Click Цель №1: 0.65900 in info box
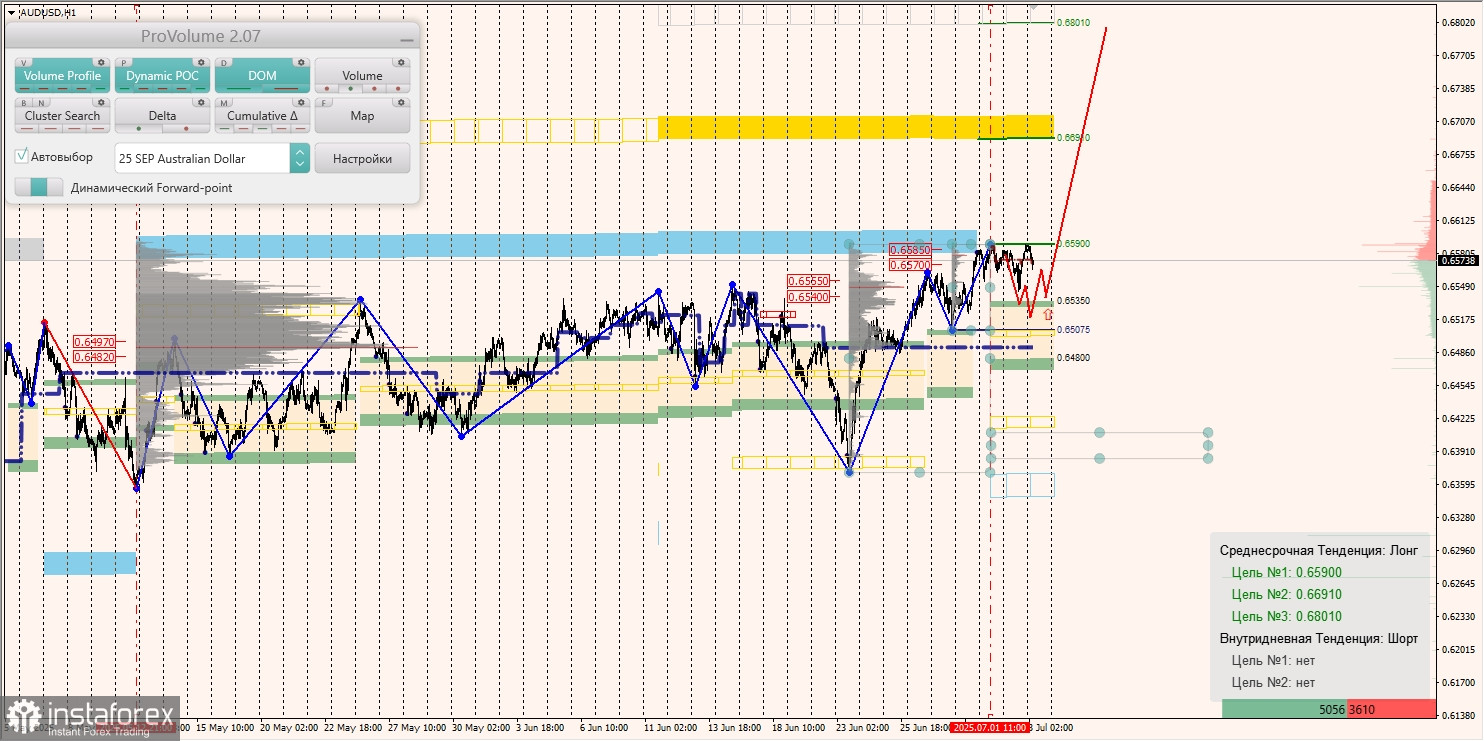The width and height of the screenshot is (1484, 741). 1286,573
